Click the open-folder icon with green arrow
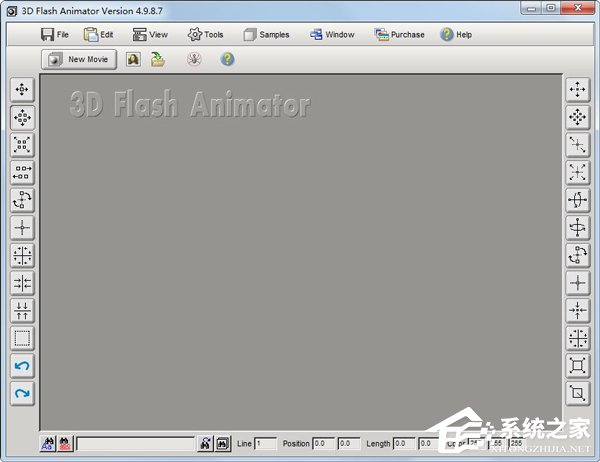Viewport: 600px width, 462px height. tap(158, 59)
